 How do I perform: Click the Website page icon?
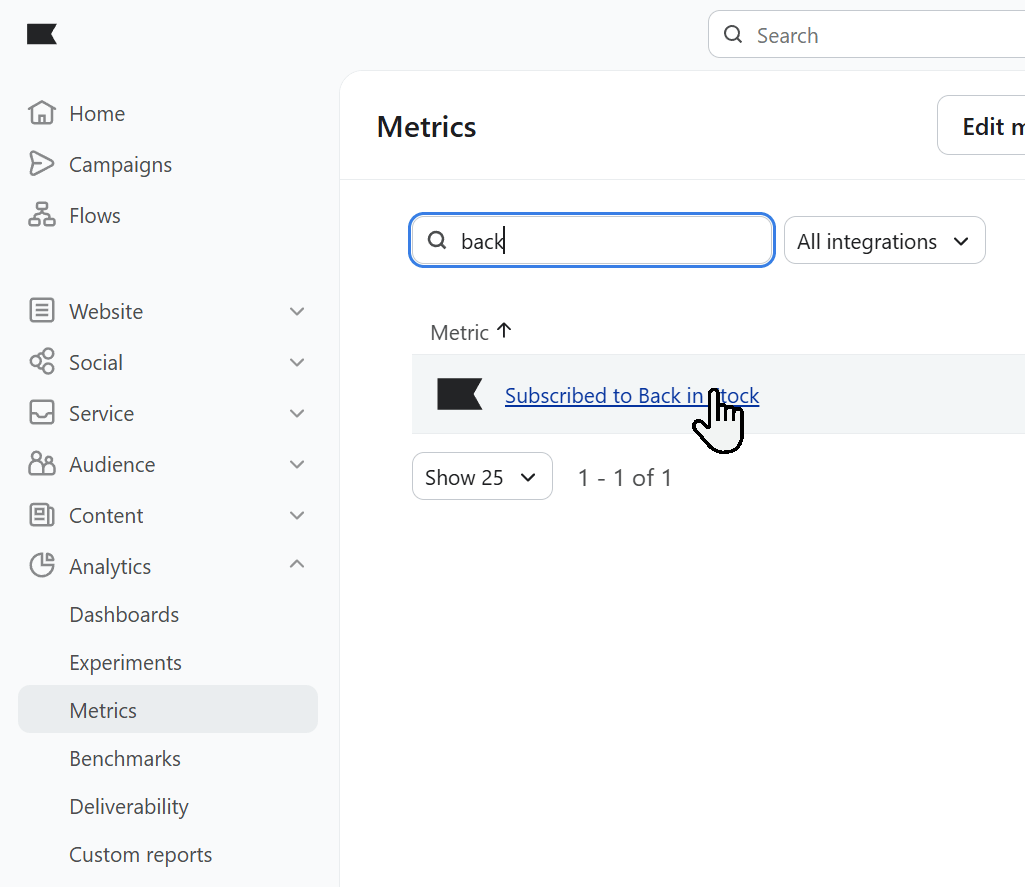coord(42,310)
